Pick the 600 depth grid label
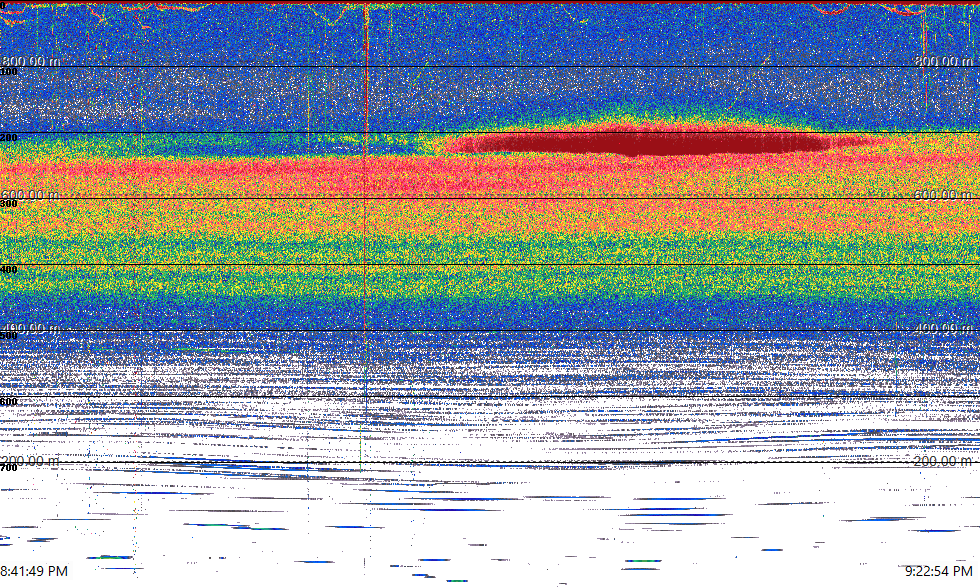The height and width of the screenshot is (588, 980). [x=9, y=402]
